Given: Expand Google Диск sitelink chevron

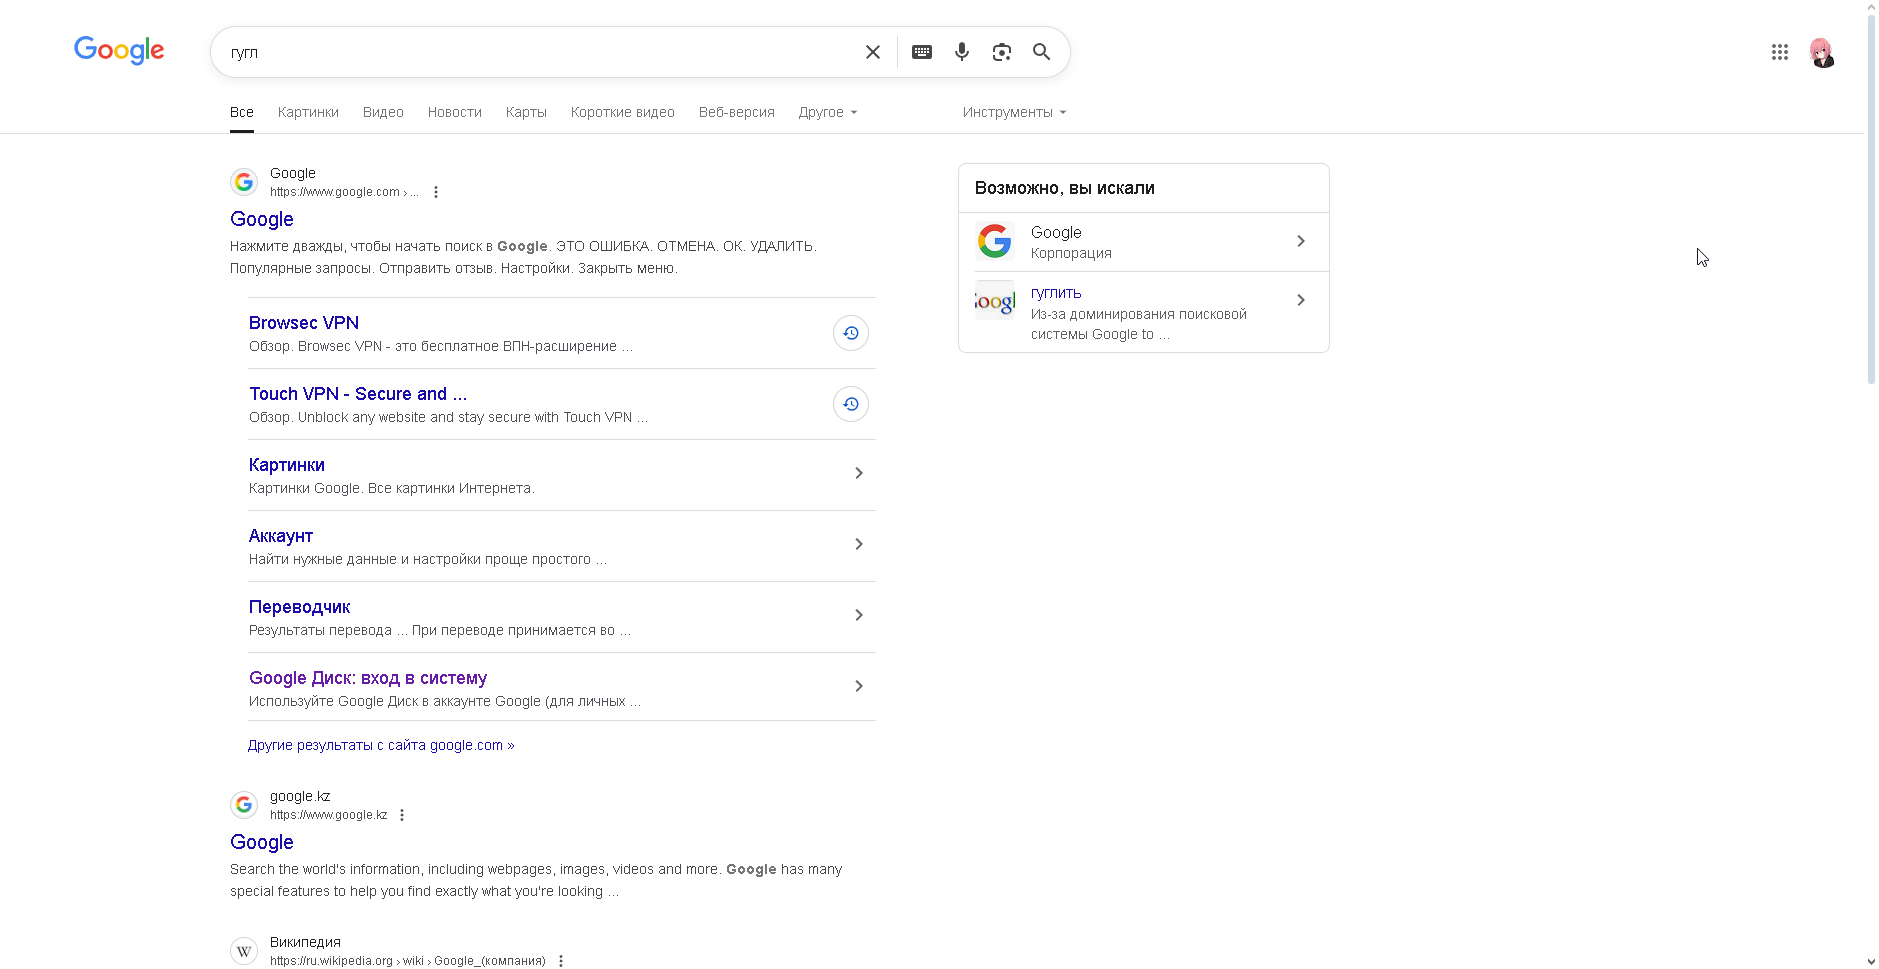Looking at the screenshot, I should click(859, 686).
